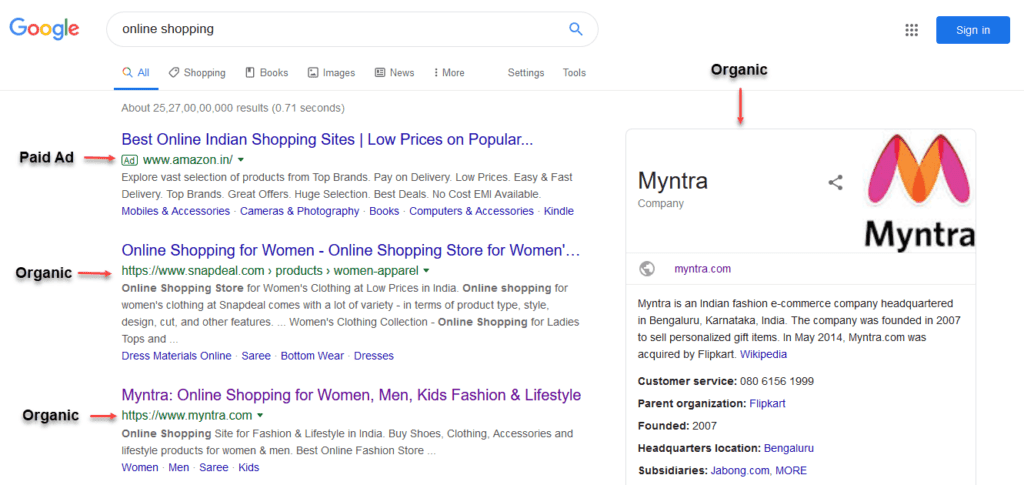Select the All tab

(136, 73)
